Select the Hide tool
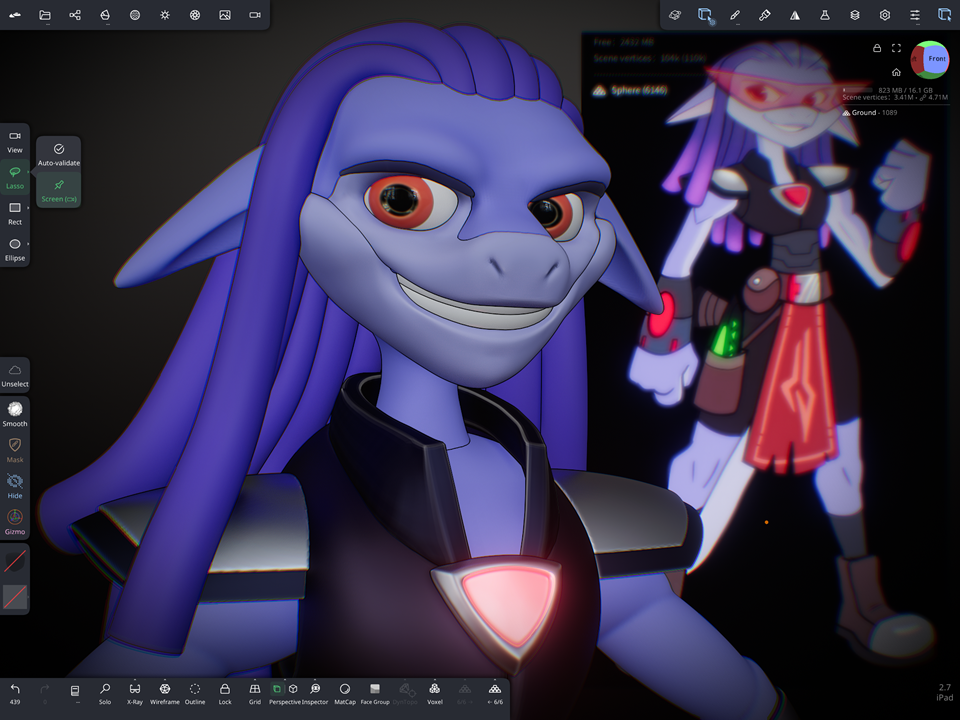Image resolution: width=960 pixels, height=720 pixels. click(x=15, y=487)
